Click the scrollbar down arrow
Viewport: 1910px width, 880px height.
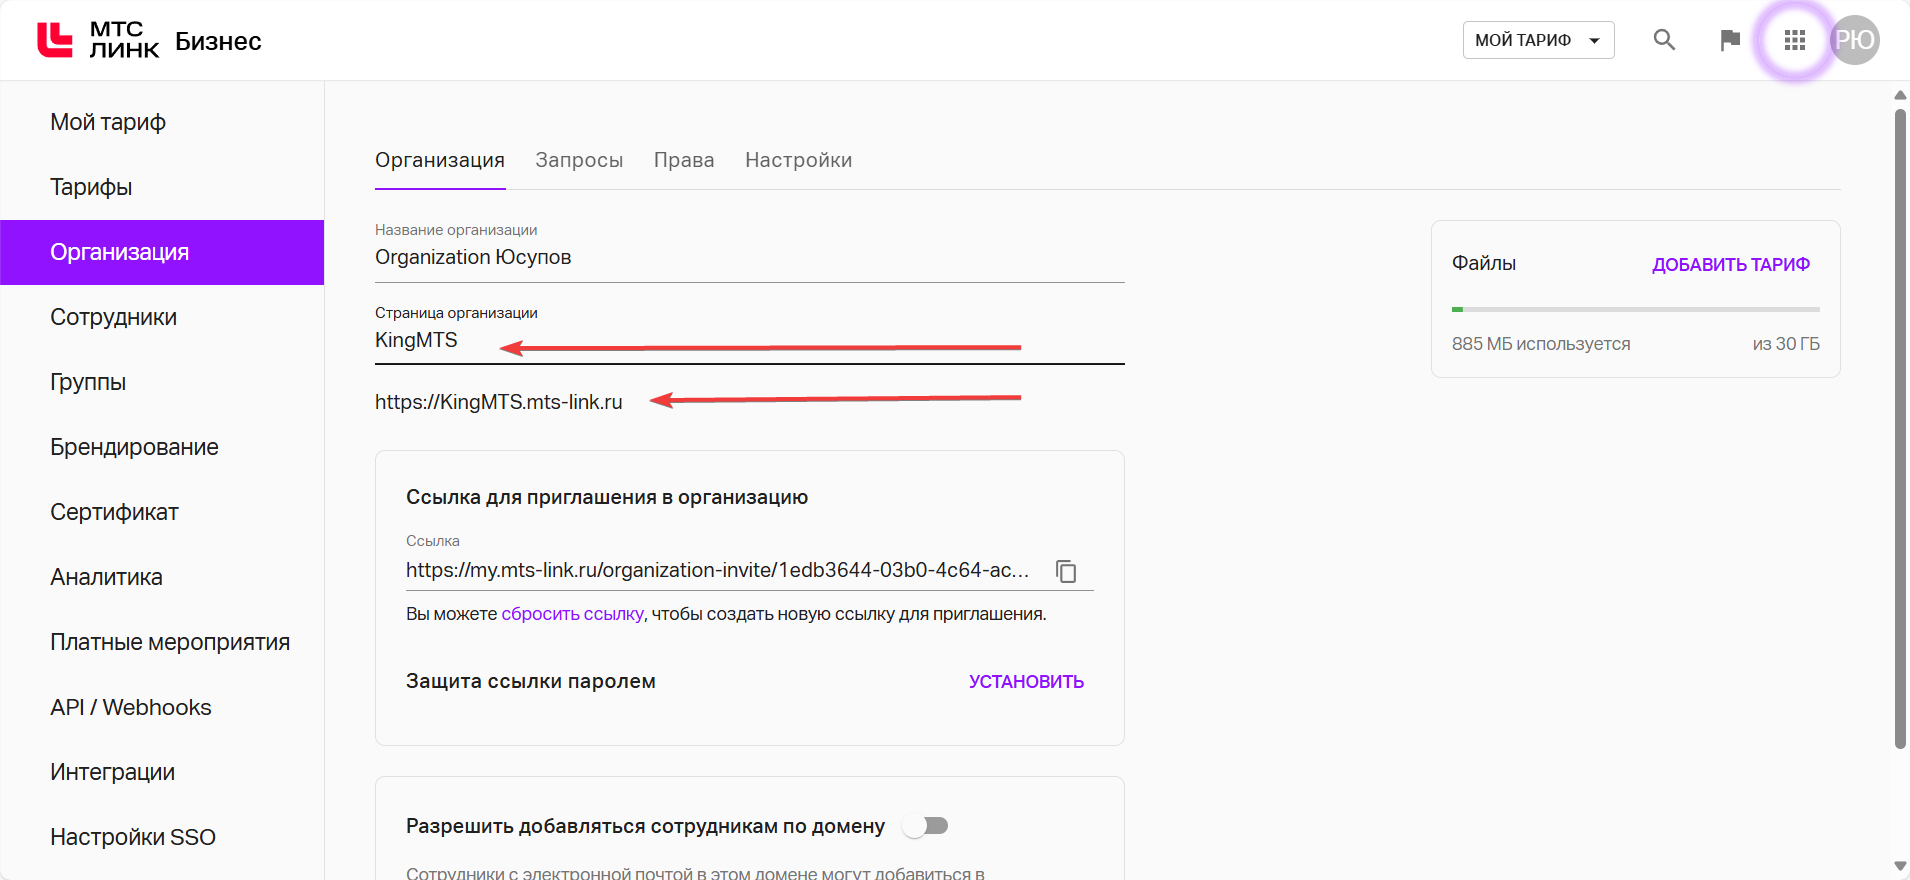[1900, 866]
